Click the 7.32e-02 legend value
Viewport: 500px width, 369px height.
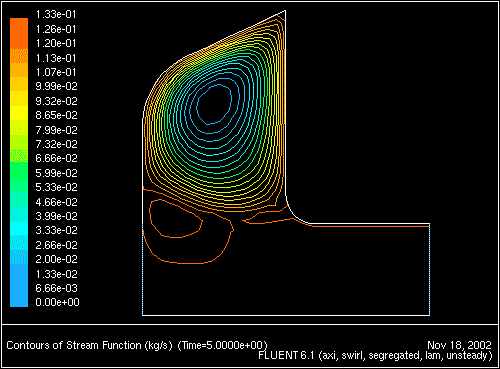[56, 144]
